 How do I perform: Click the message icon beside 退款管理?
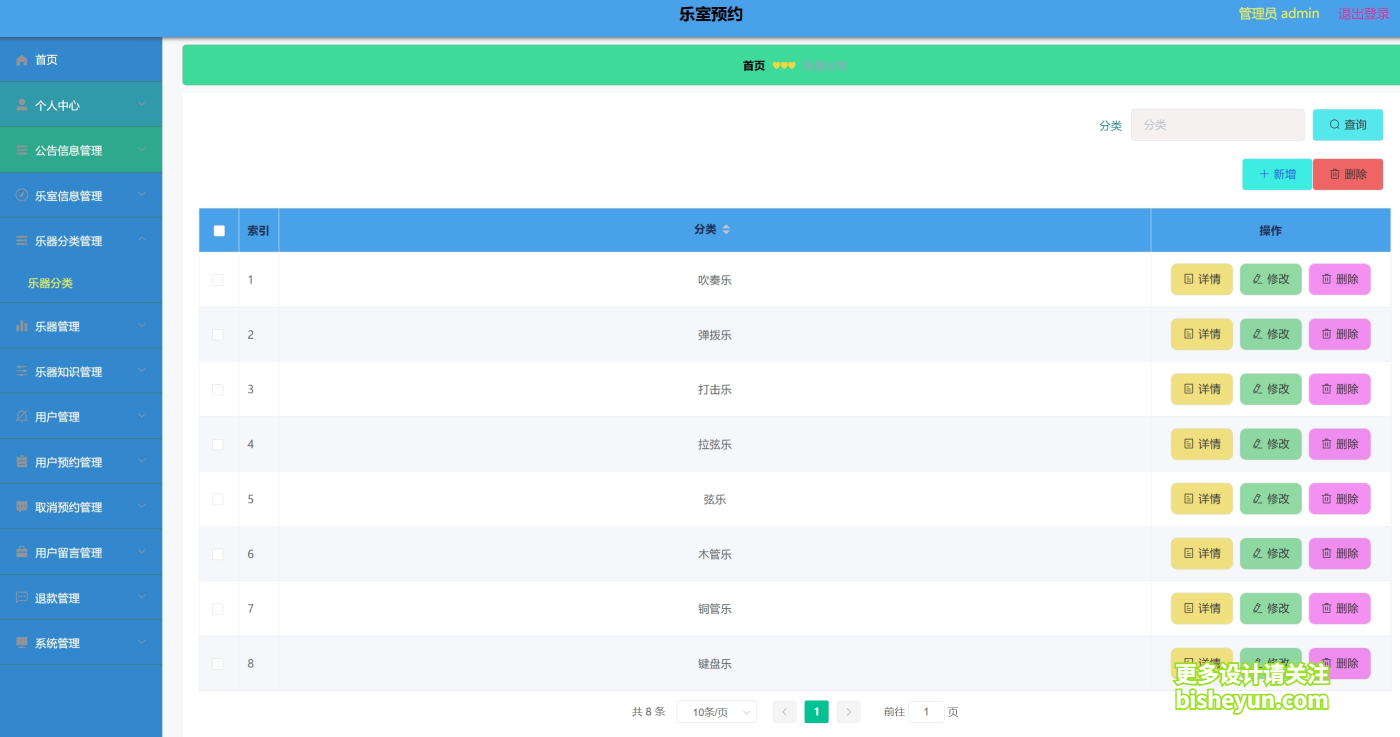point(22,597)
